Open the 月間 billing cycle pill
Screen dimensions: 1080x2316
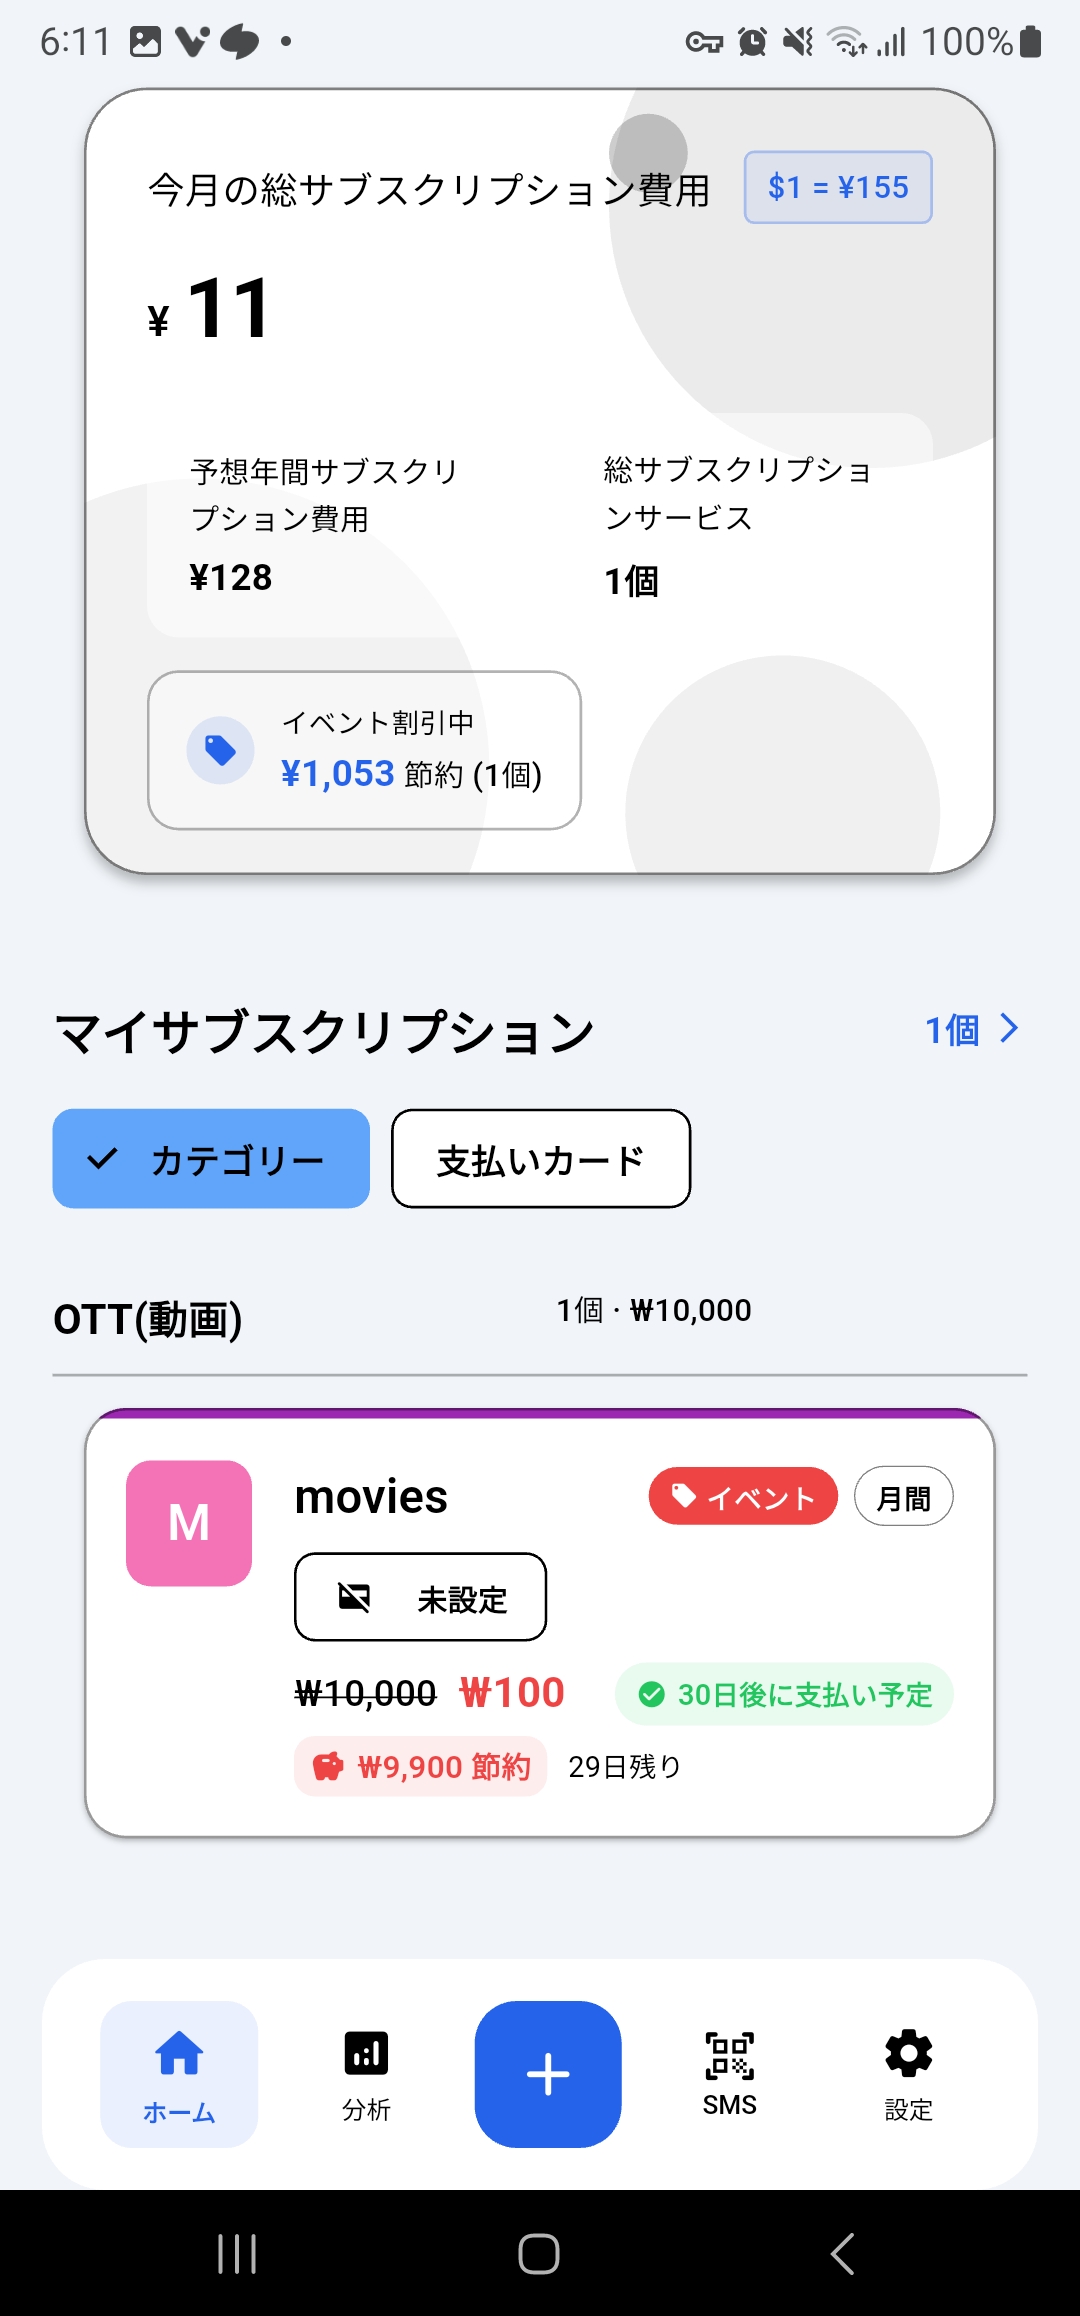click(903, 1497)
